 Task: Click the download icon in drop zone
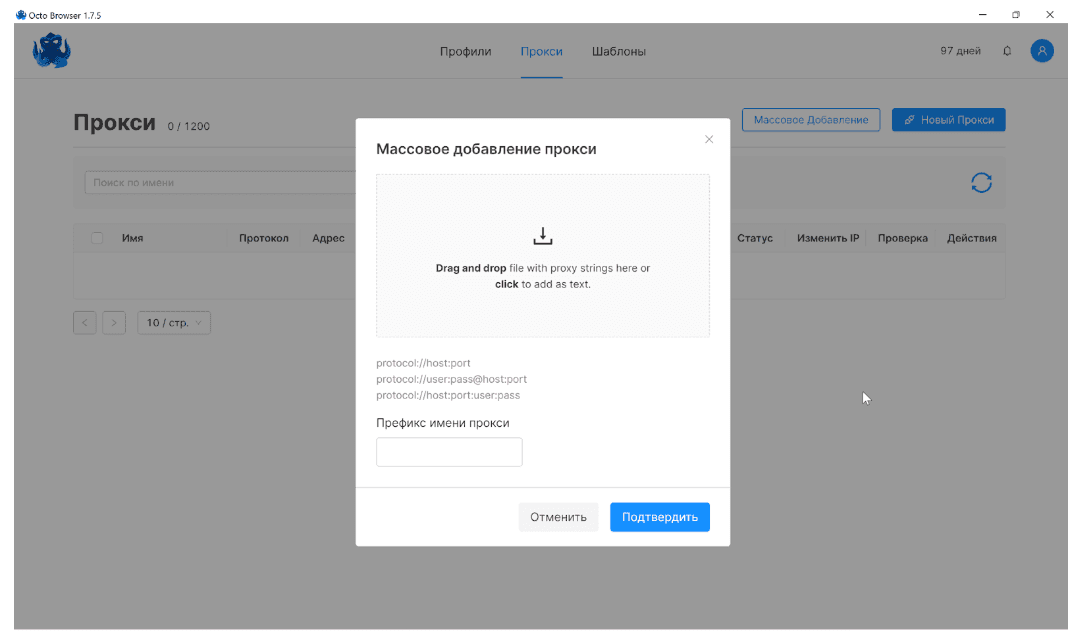(542, 236)
